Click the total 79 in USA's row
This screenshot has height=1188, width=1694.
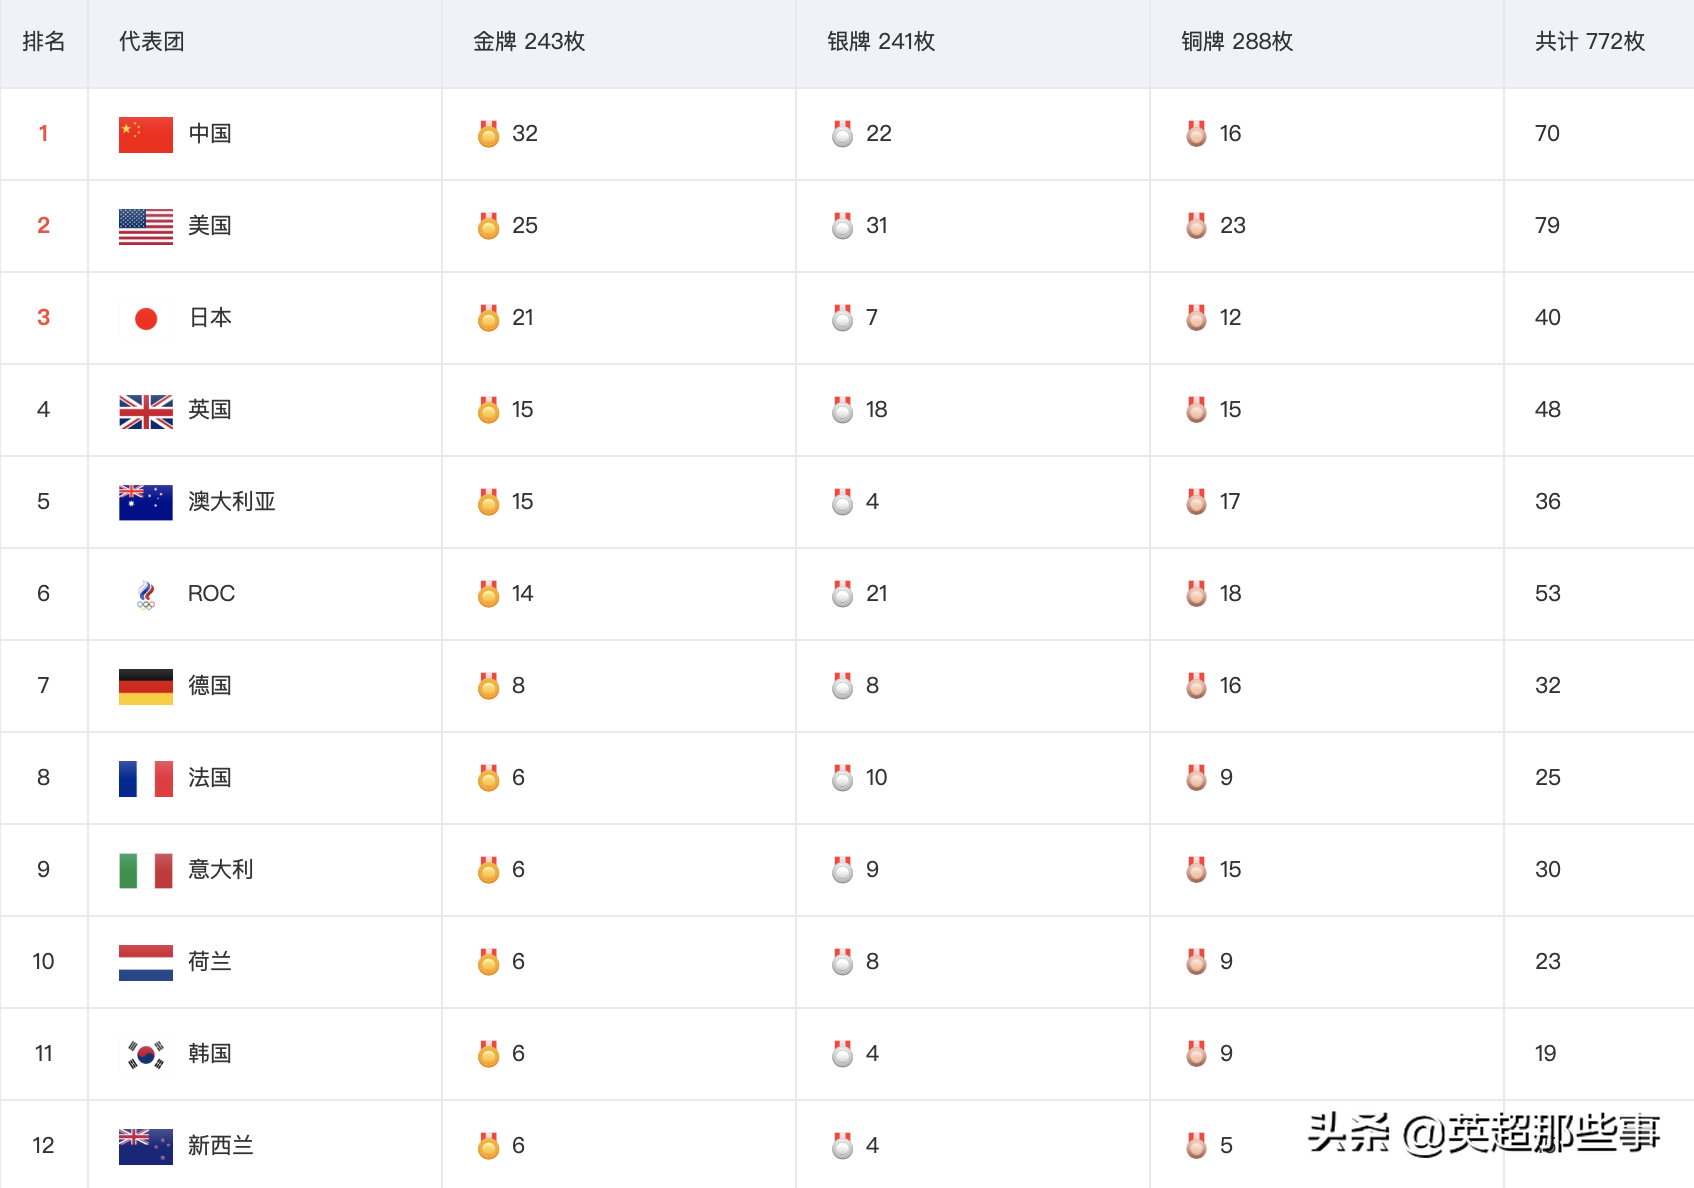pyautogui.click(x=1547, y=226)
